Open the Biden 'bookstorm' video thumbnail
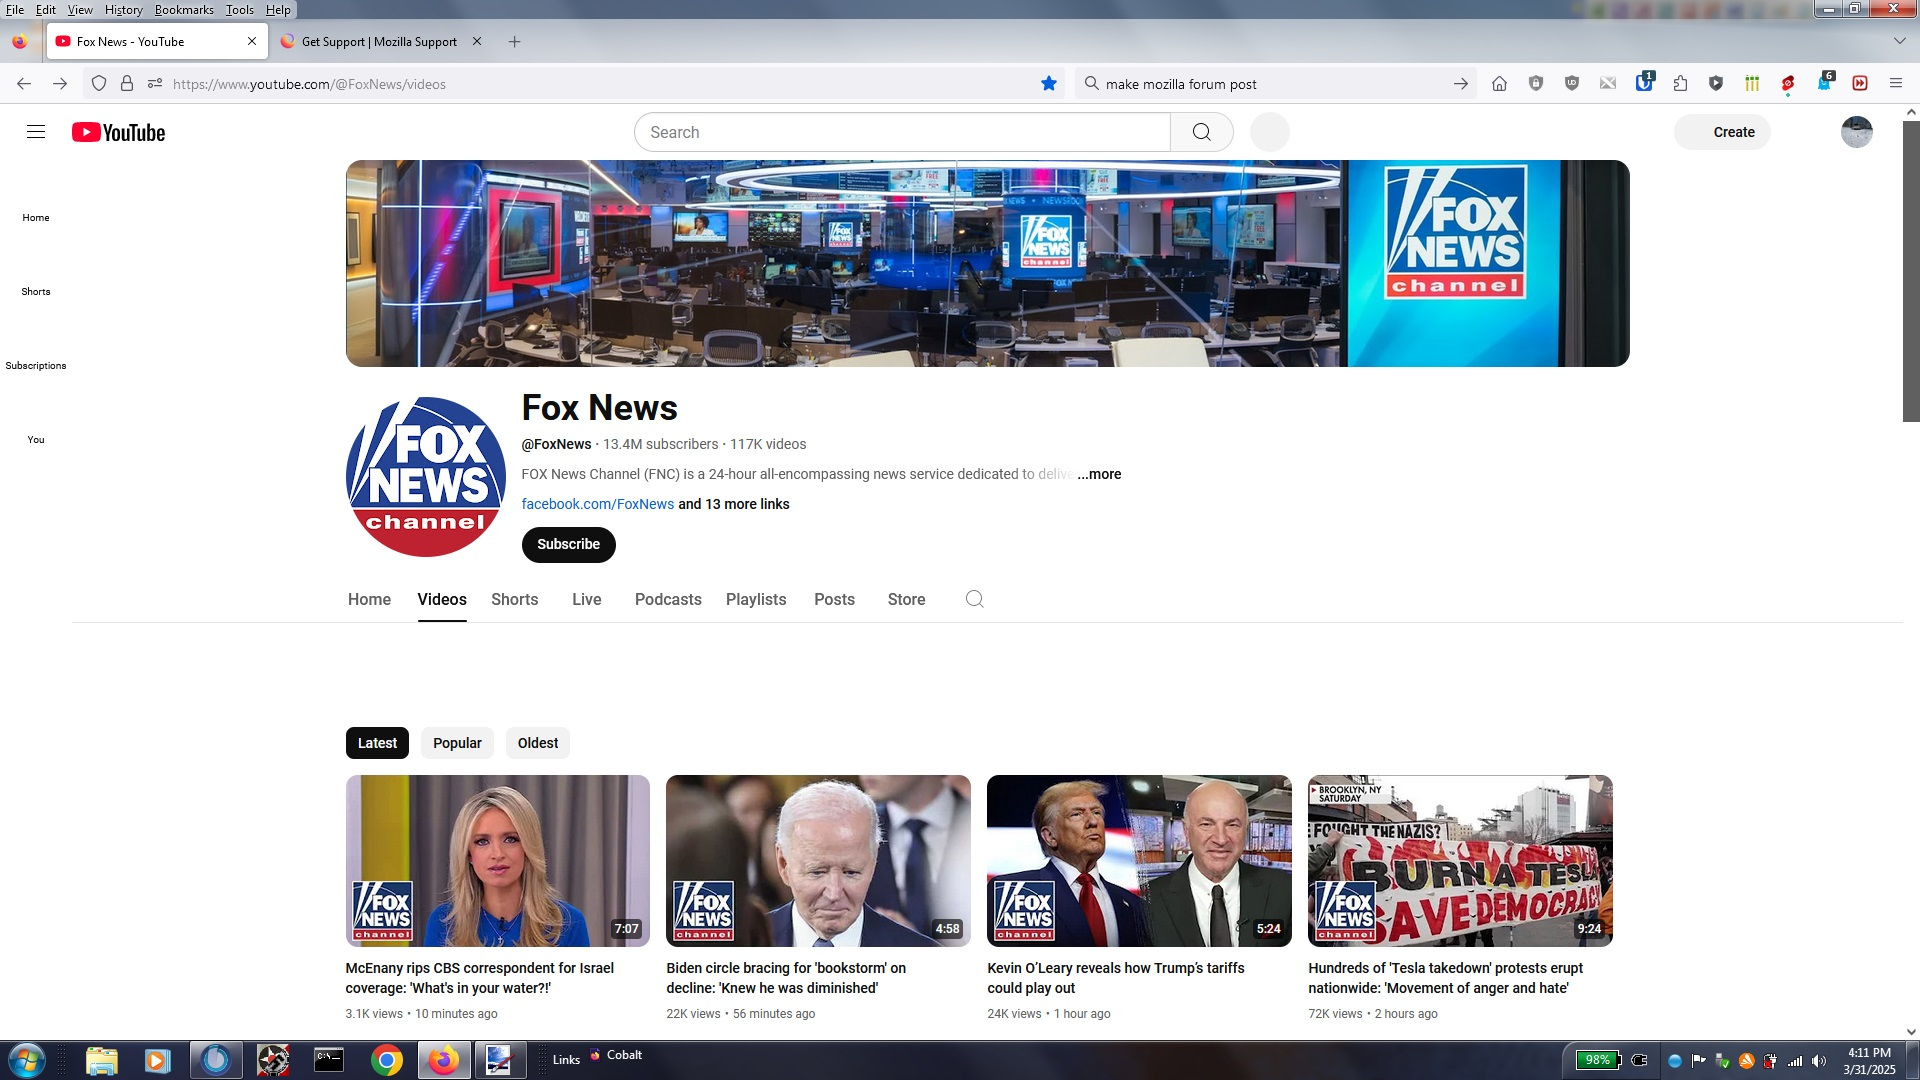This screenshot has width=1920, height=1080. click(x=818, y=860)
